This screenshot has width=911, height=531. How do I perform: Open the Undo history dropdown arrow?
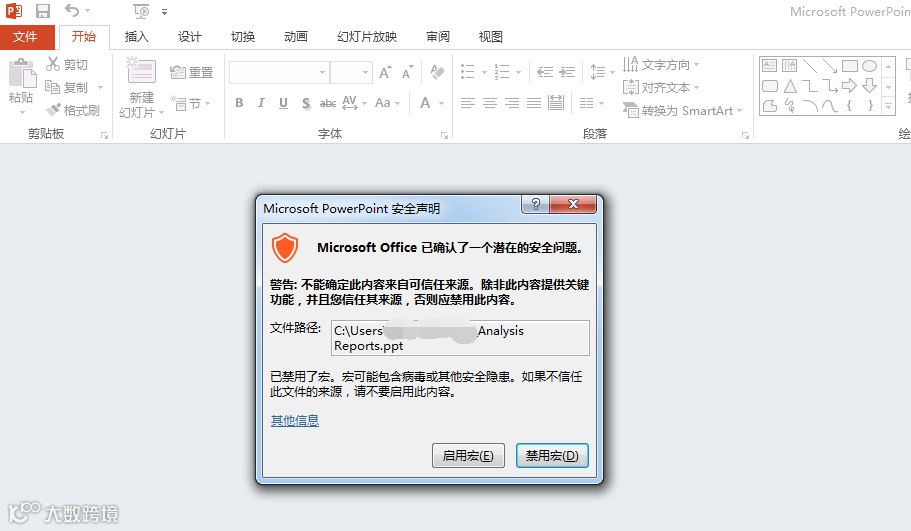pos(88,11)
